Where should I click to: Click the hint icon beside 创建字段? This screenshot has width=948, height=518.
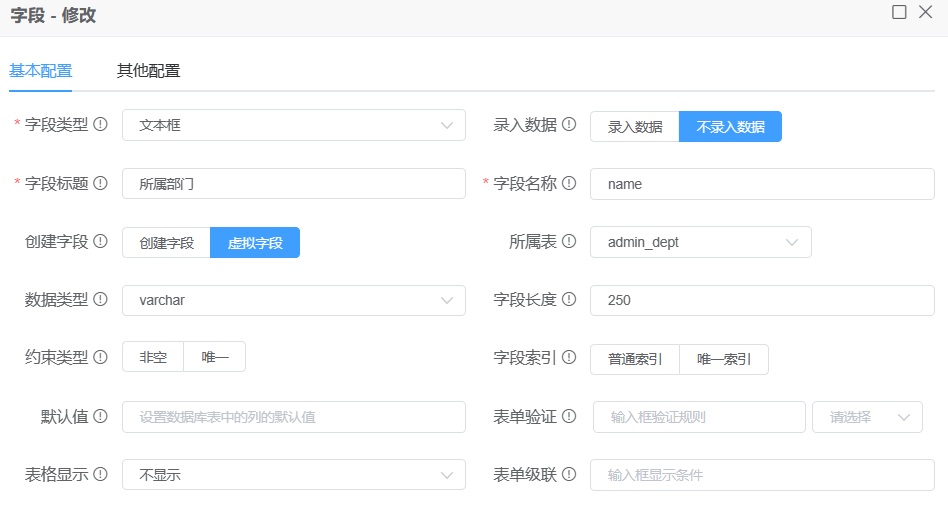[x=100, y=242]
